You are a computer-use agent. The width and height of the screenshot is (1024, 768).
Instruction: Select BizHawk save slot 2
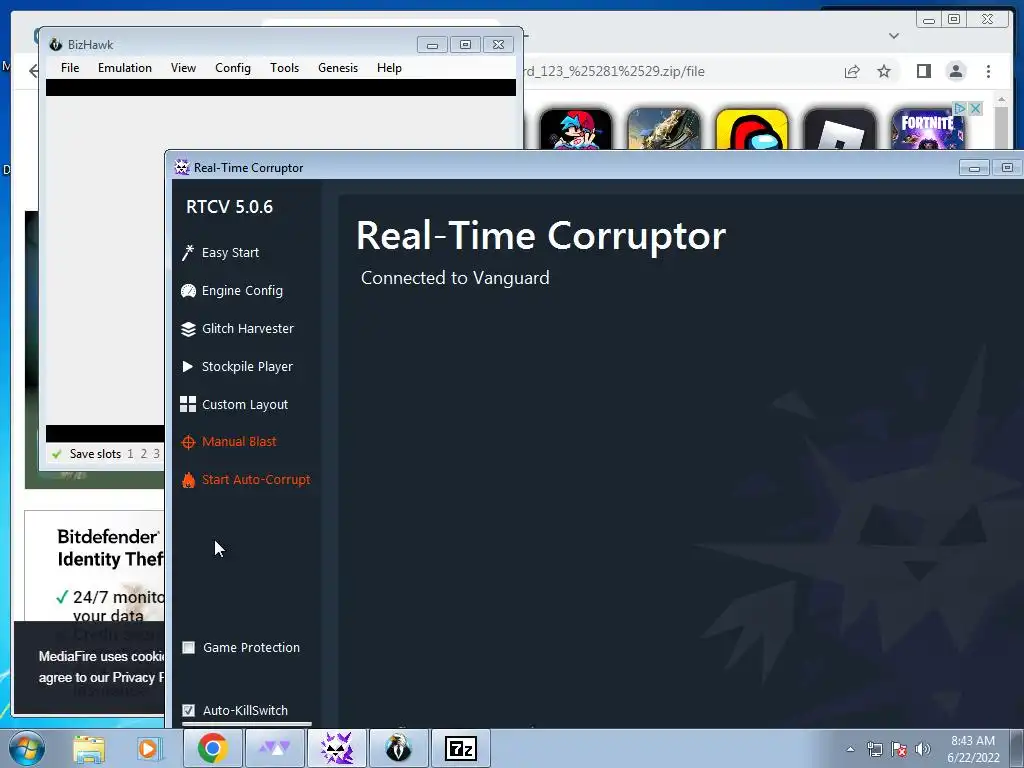(x=144, y=453)
